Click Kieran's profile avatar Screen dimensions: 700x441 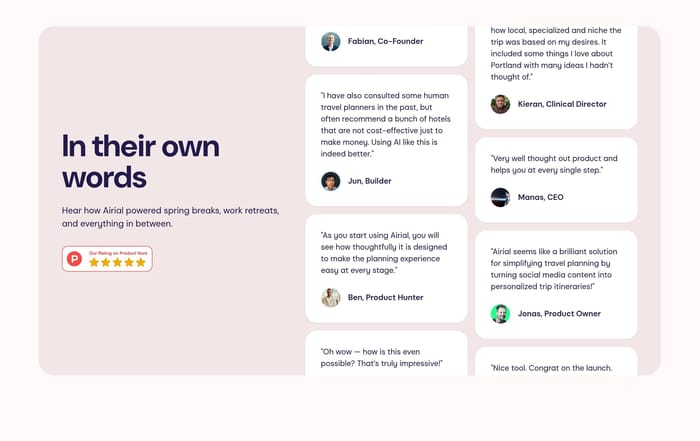click(x=500, y=104)
